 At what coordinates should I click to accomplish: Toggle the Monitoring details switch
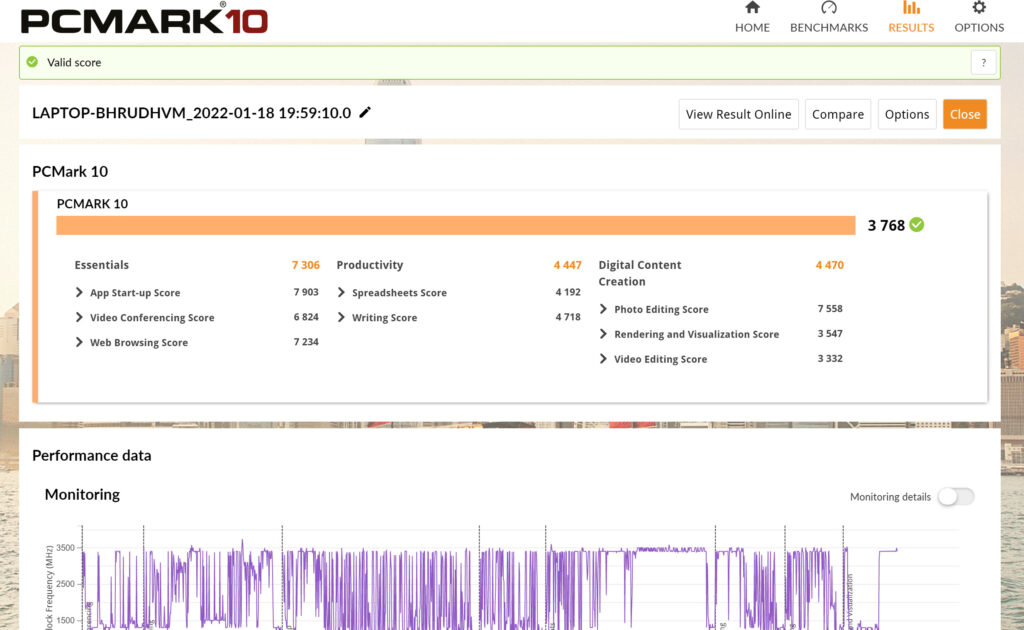coord(955,497)
